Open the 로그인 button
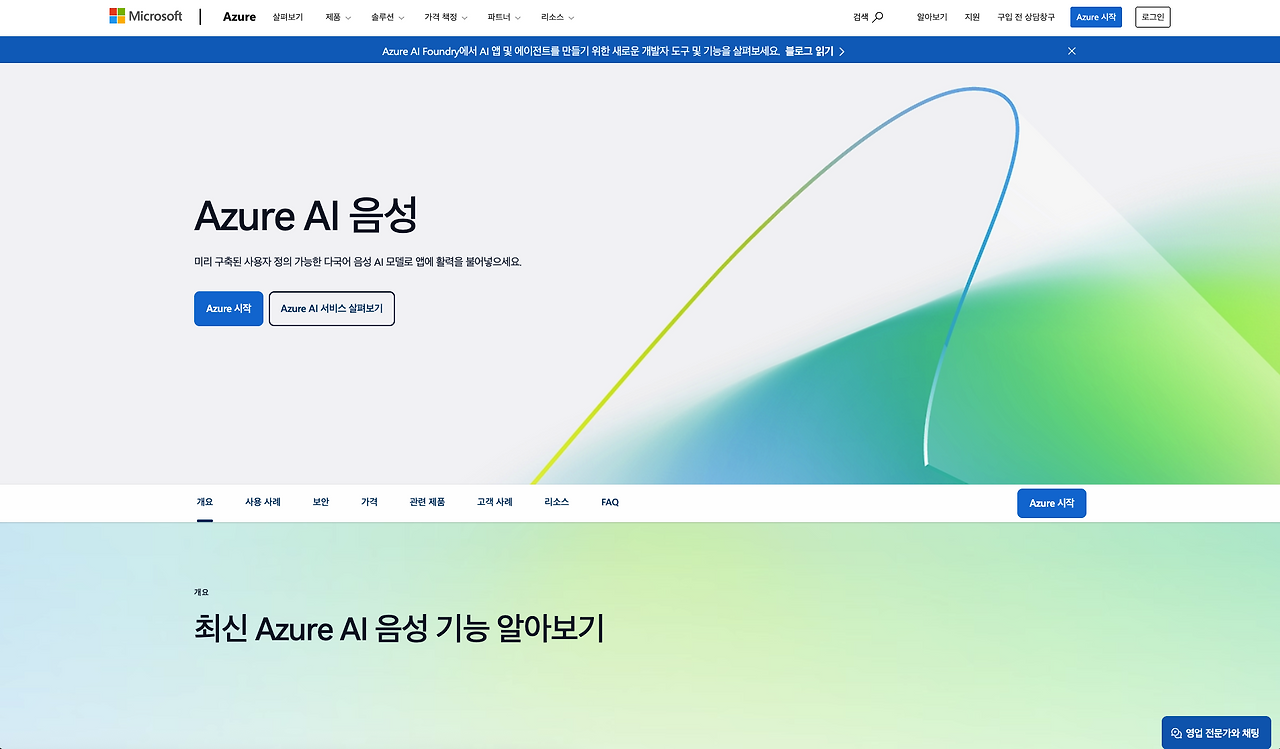The image size is (1280, 749). coord(1152,16)
